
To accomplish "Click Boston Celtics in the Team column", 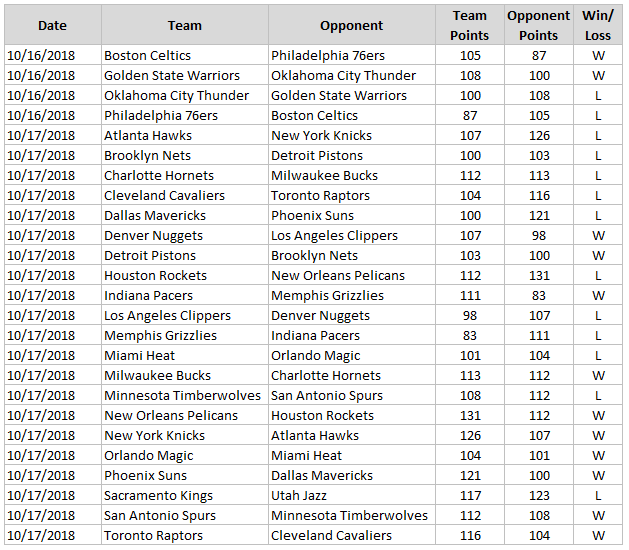I will [147, 55].
